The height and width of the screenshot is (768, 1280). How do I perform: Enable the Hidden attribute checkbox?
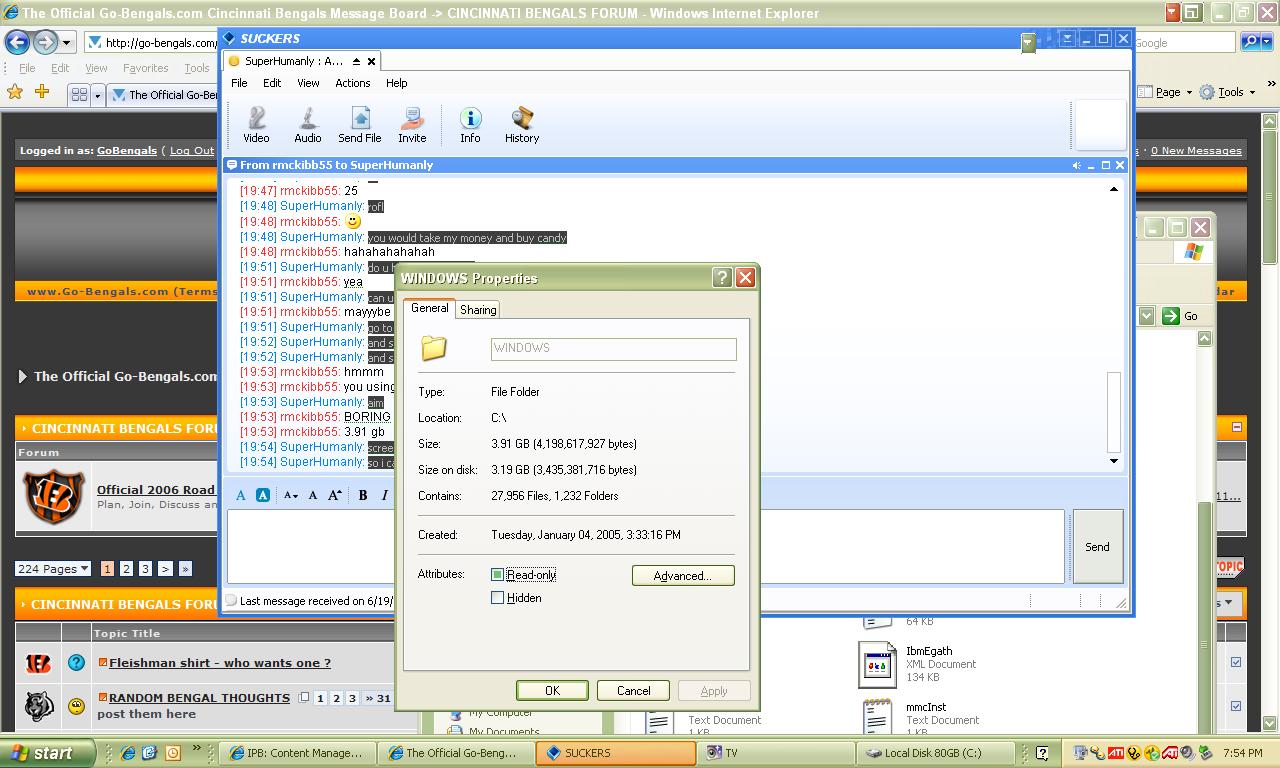[497, 598]
